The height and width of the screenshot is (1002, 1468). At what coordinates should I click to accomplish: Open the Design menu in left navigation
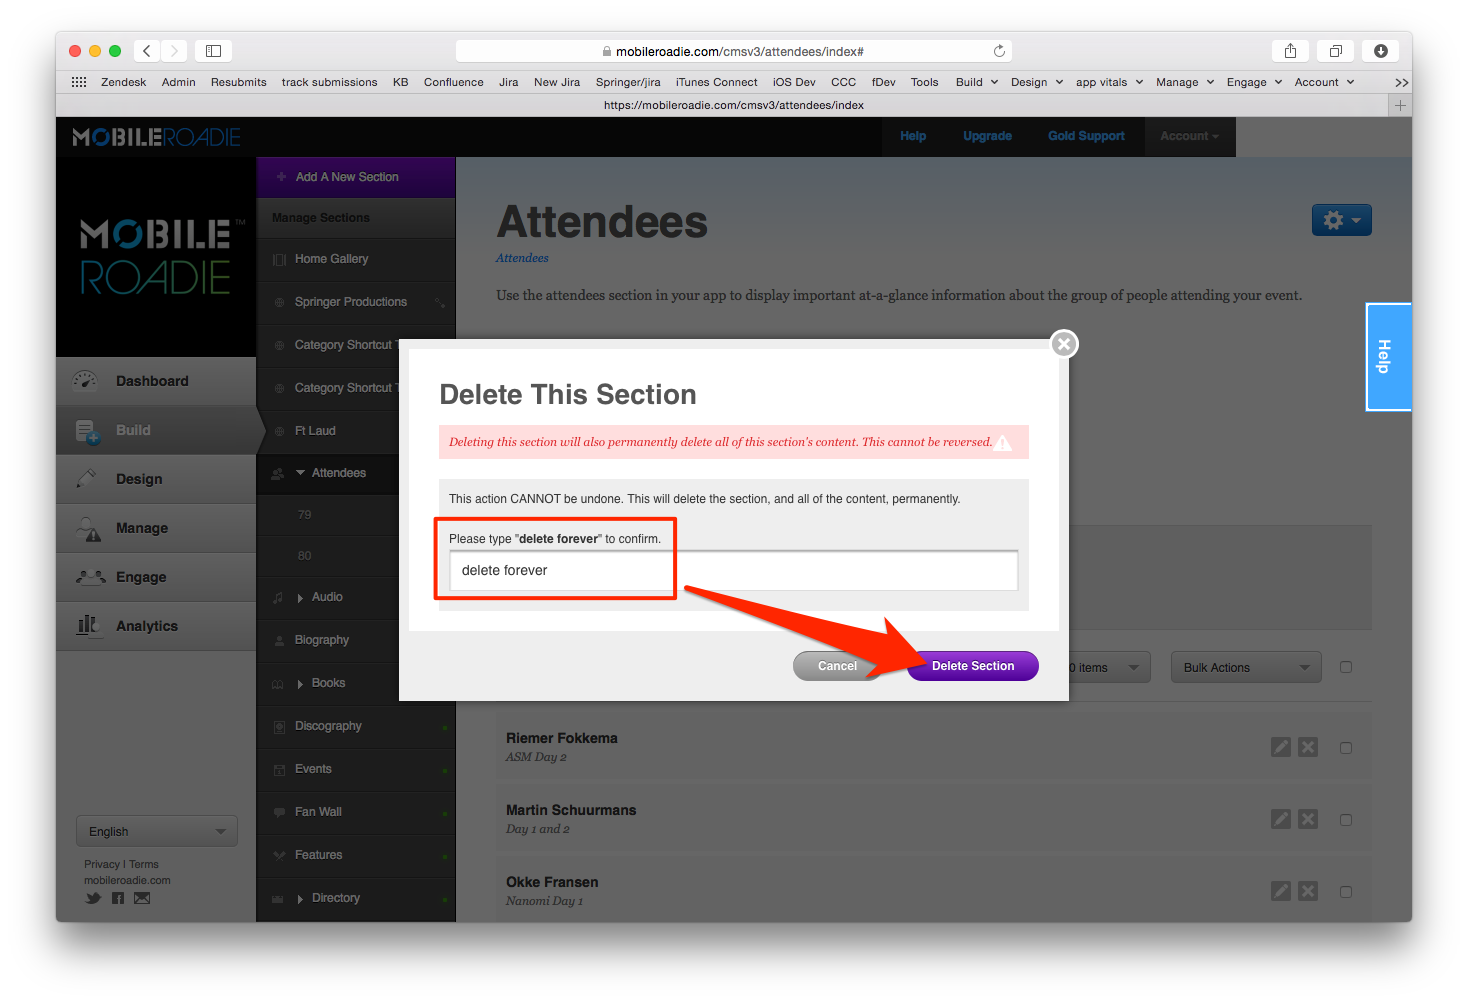tap(139, 479)
